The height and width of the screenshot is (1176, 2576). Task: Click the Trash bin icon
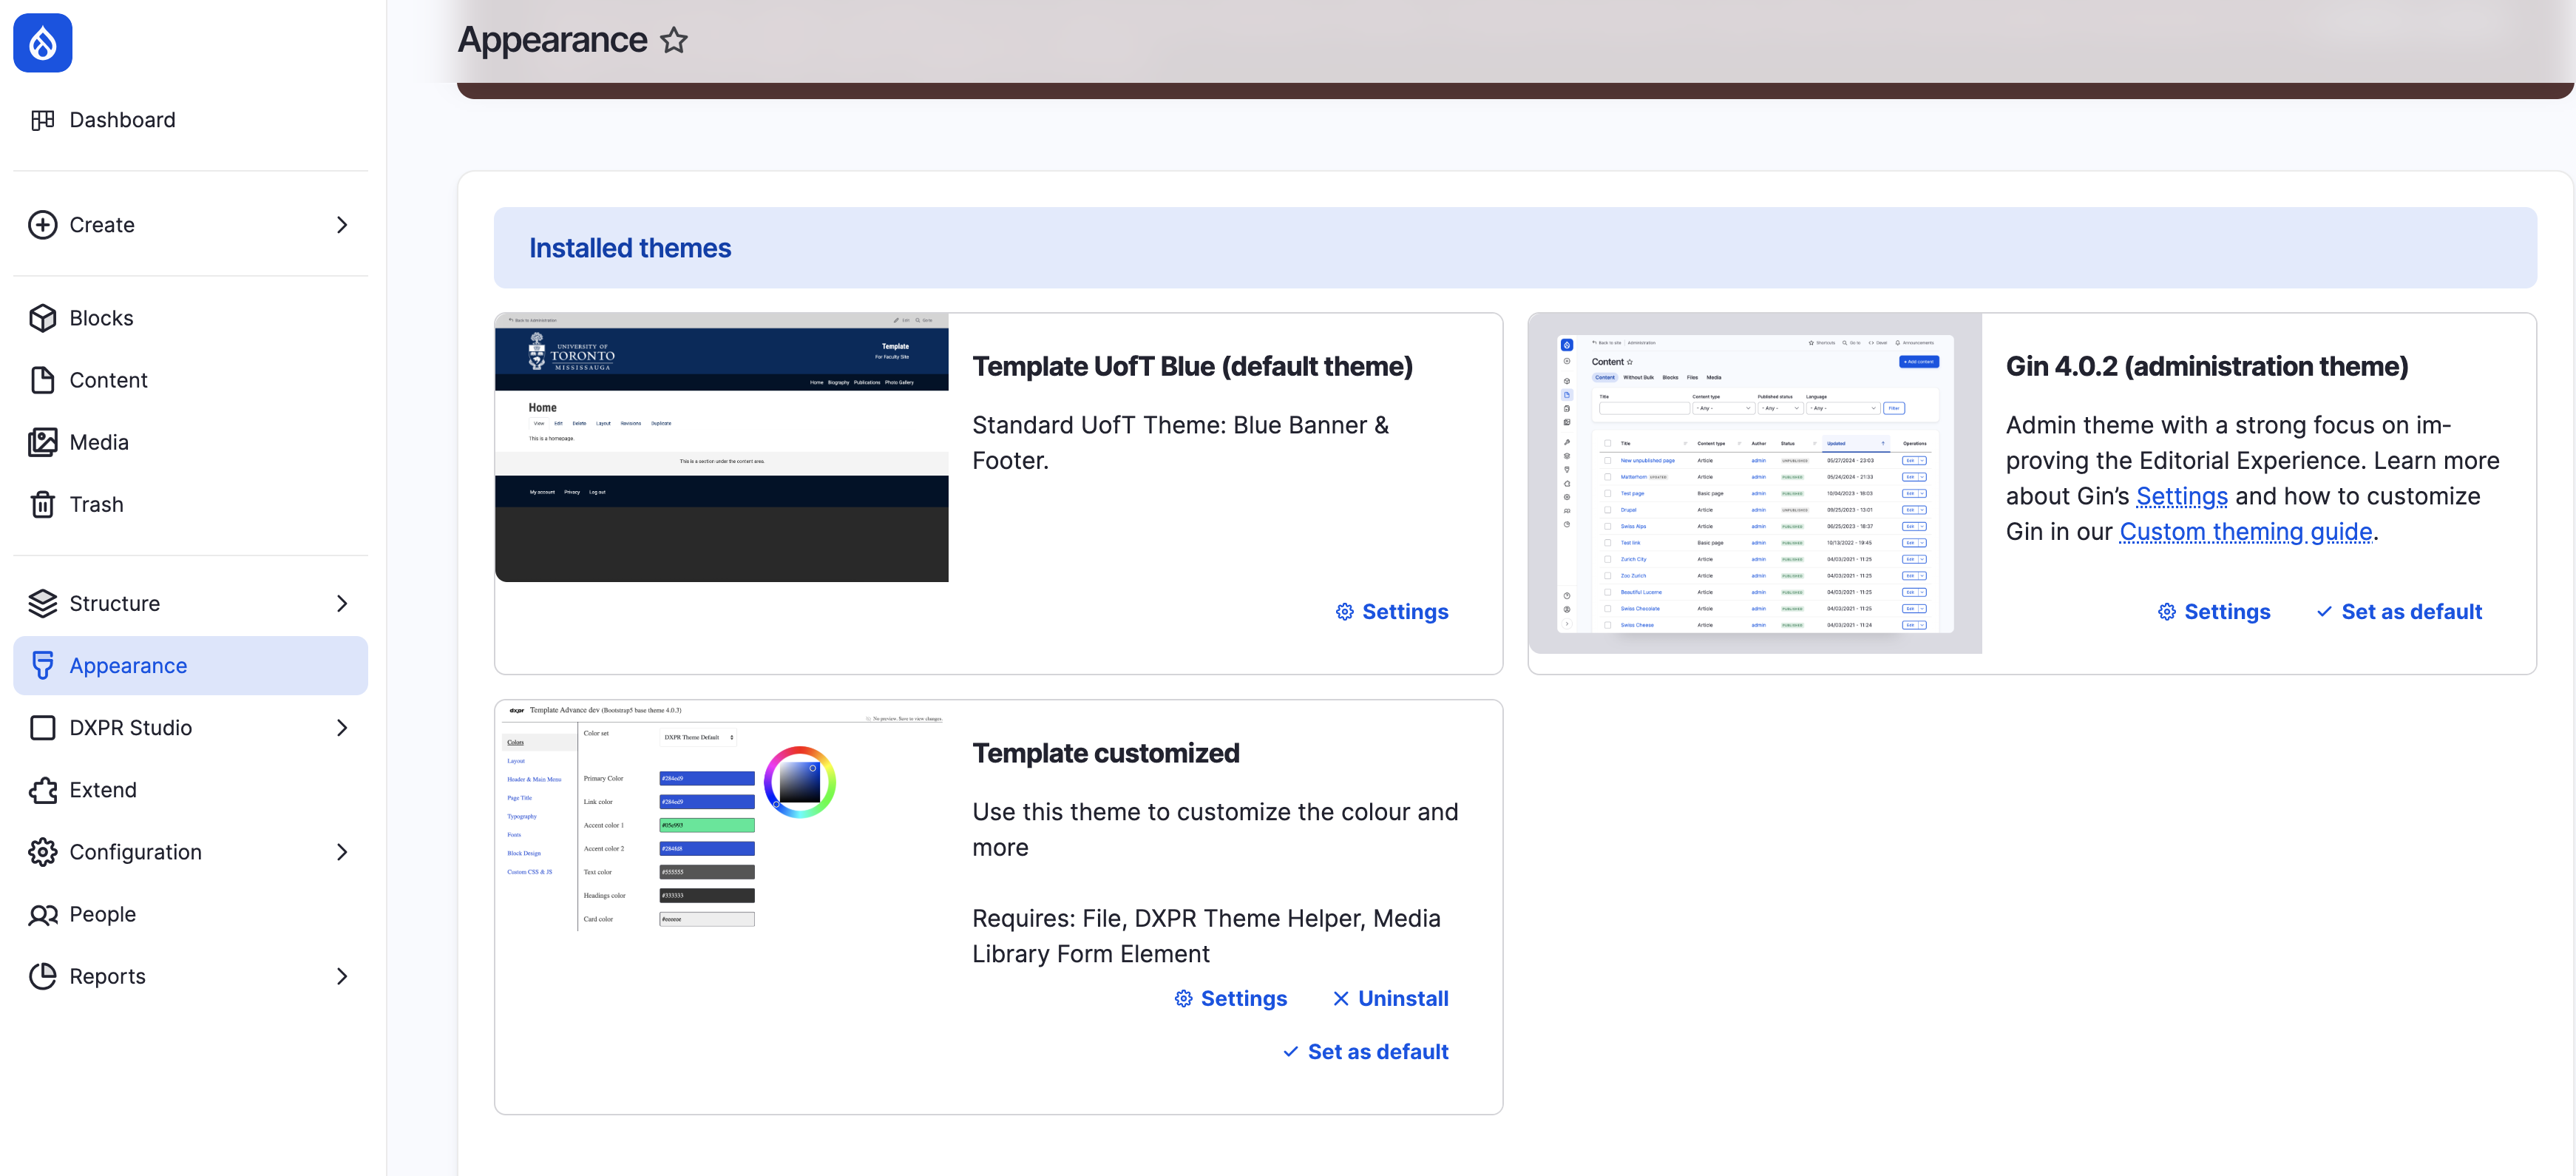click(43, 504)
